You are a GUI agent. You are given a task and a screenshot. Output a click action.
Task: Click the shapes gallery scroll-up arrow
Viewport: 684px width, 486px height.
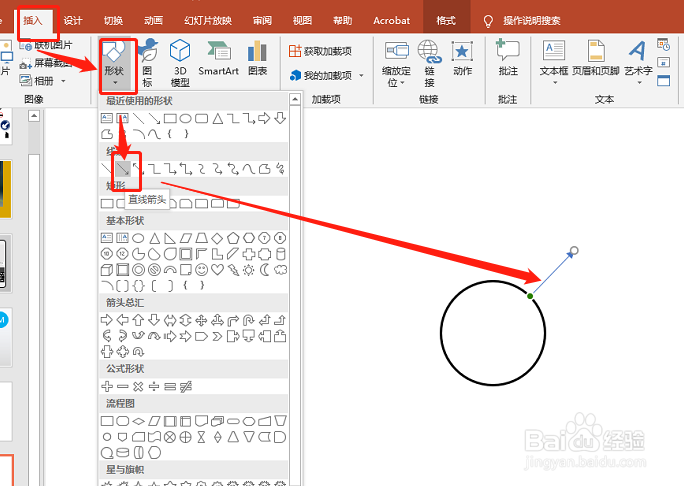295,99
